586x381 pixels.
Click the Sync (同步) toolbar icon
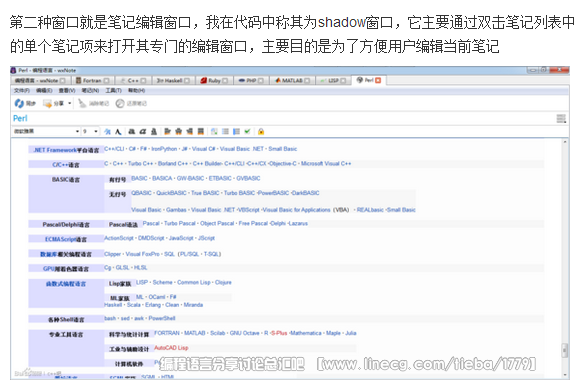pos(19,103)
